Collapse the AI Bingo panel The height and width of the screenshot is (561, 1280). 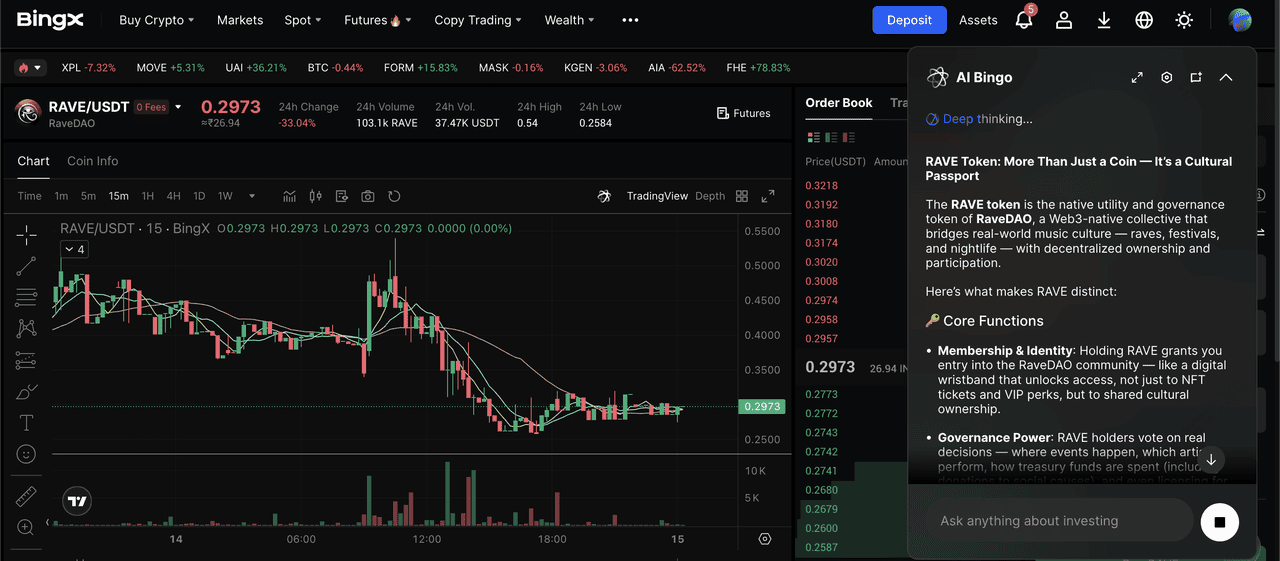(1226, 77)
